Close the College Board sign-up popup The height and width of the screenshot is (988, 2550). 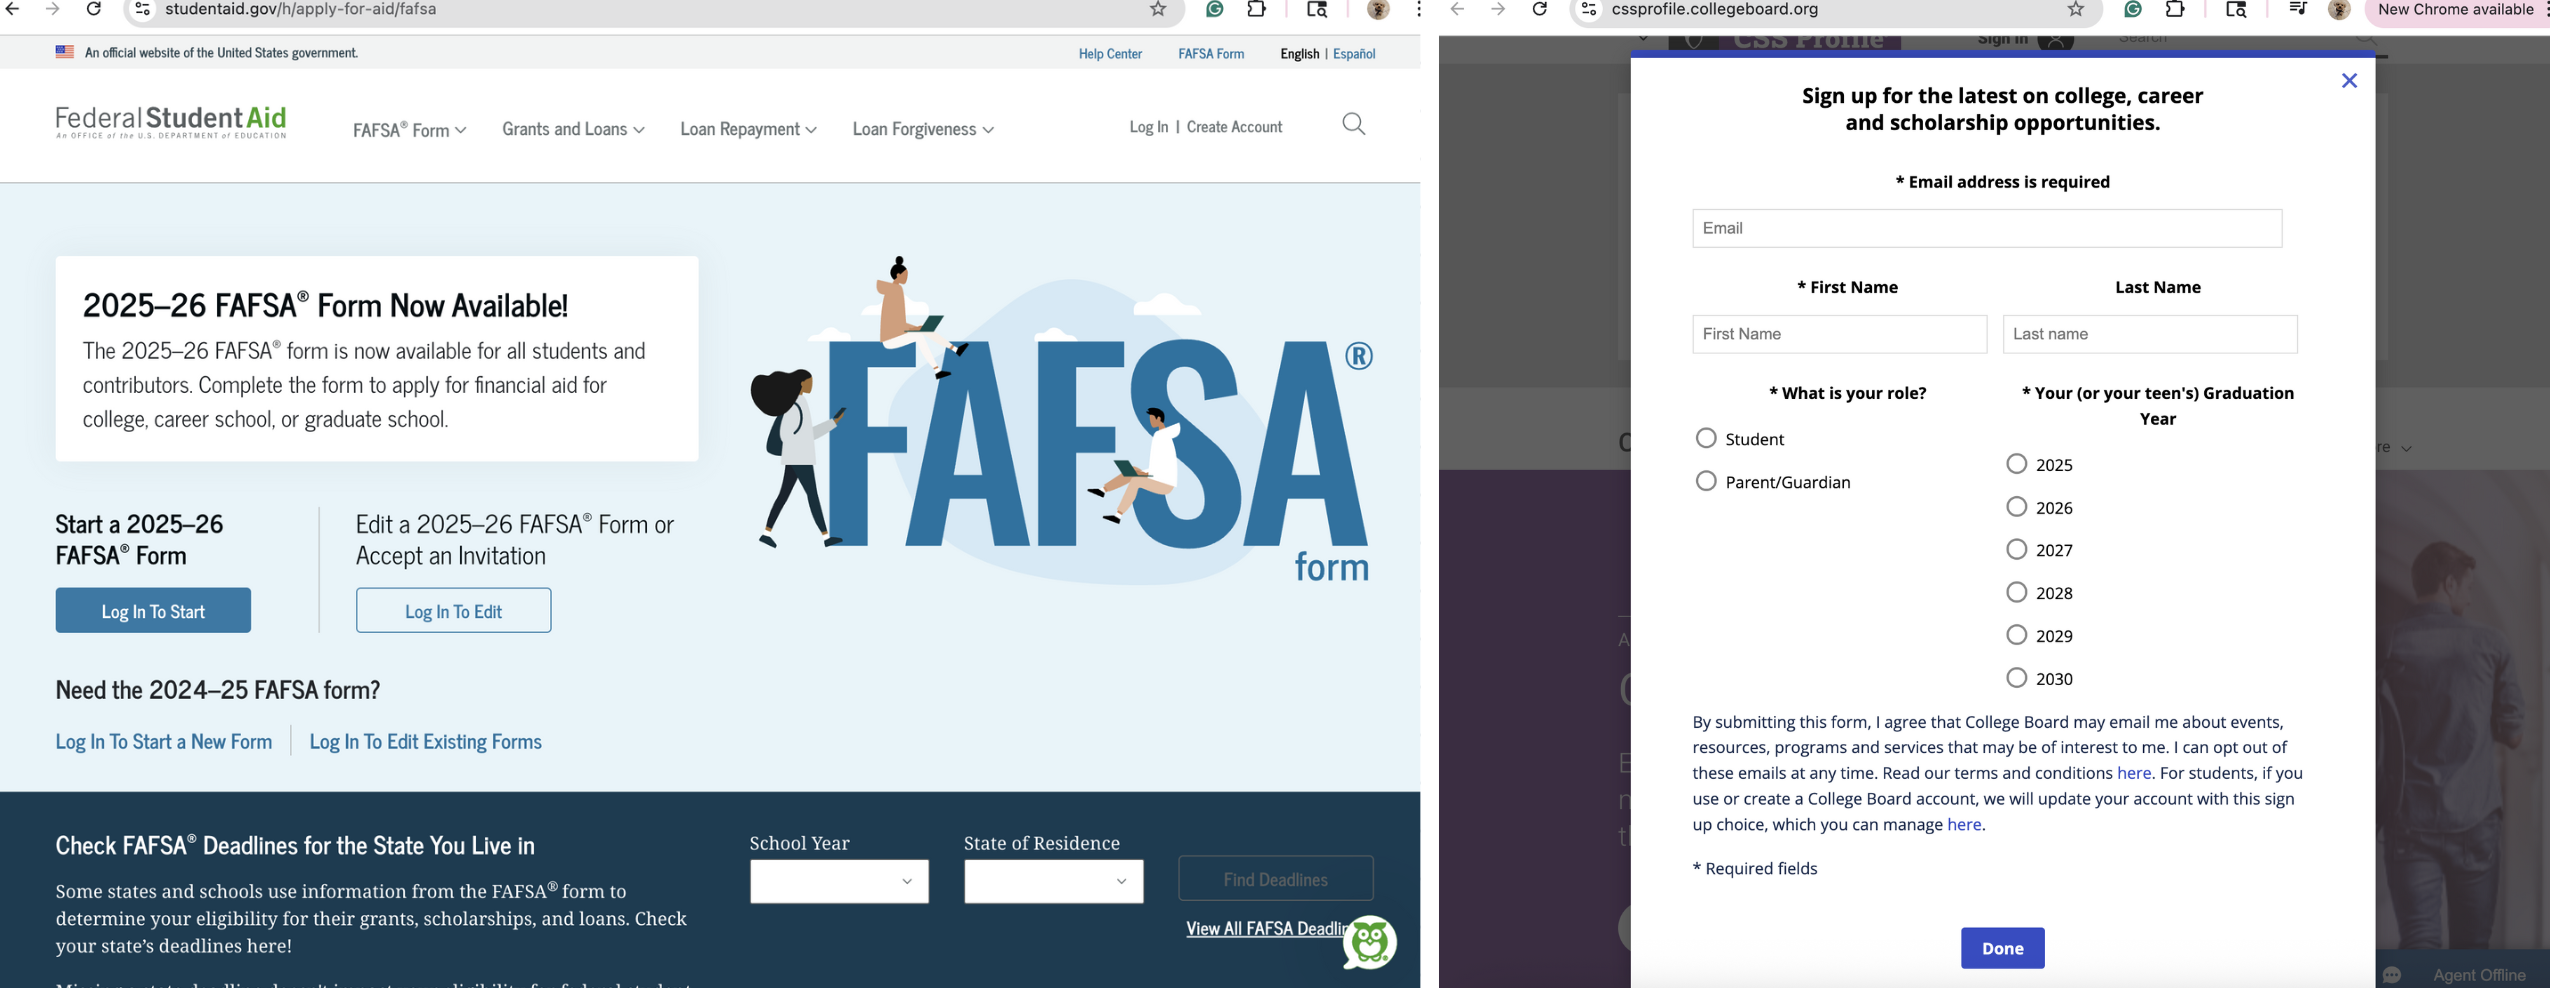click(2349, 80)
